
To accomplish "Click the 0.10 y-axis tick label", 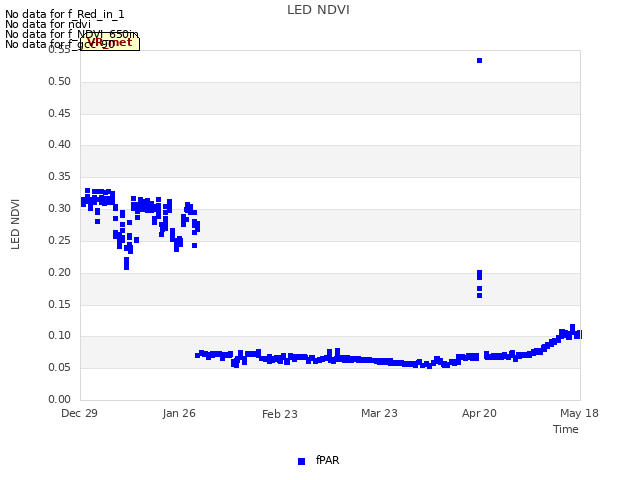I will tap(60, 336).
